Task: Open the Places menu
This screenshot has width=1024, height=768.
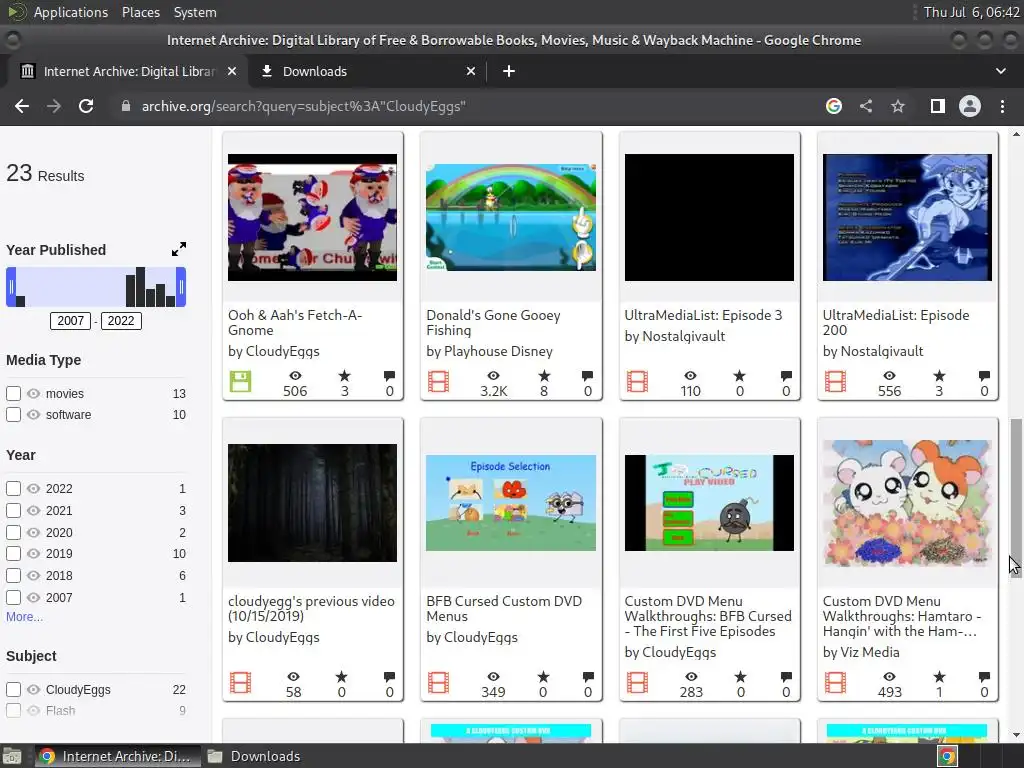Action: coord(141,12)
